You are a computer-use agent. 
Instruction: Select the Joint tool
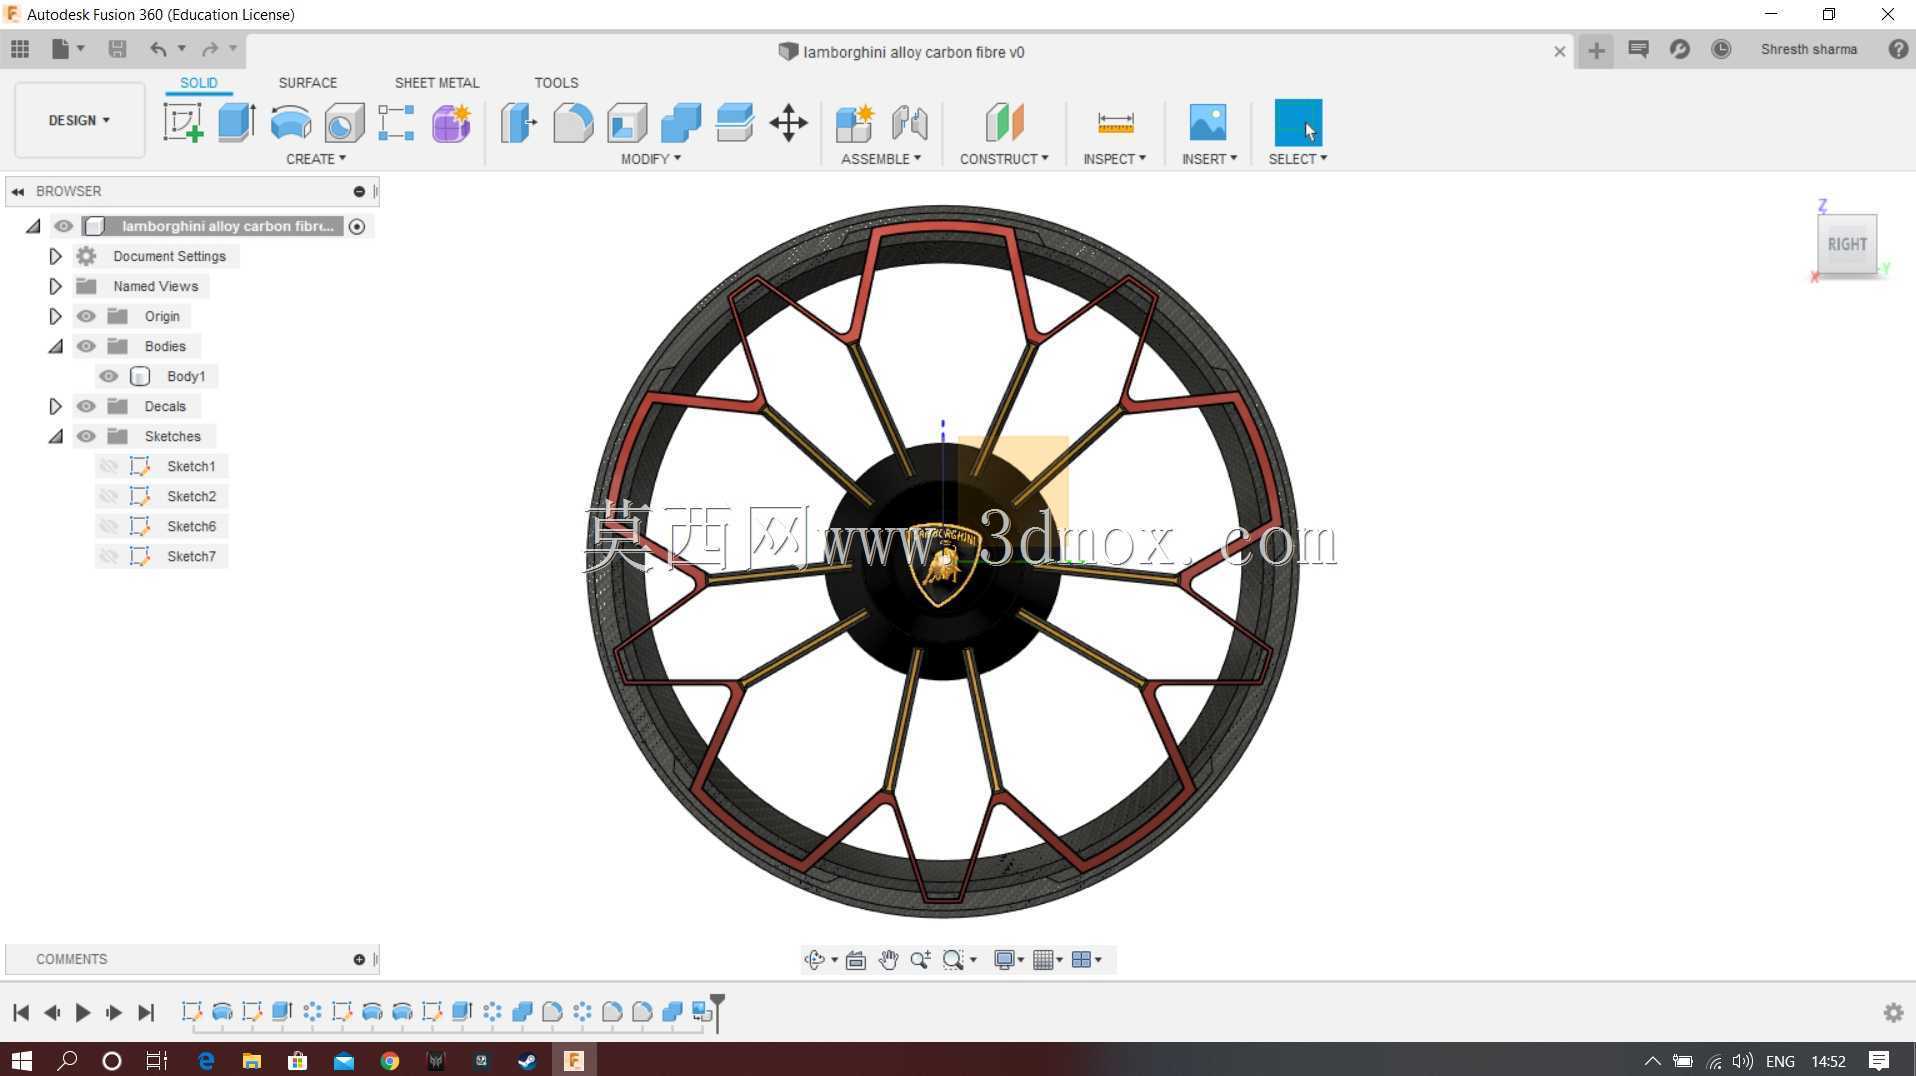tap(909, 123)
